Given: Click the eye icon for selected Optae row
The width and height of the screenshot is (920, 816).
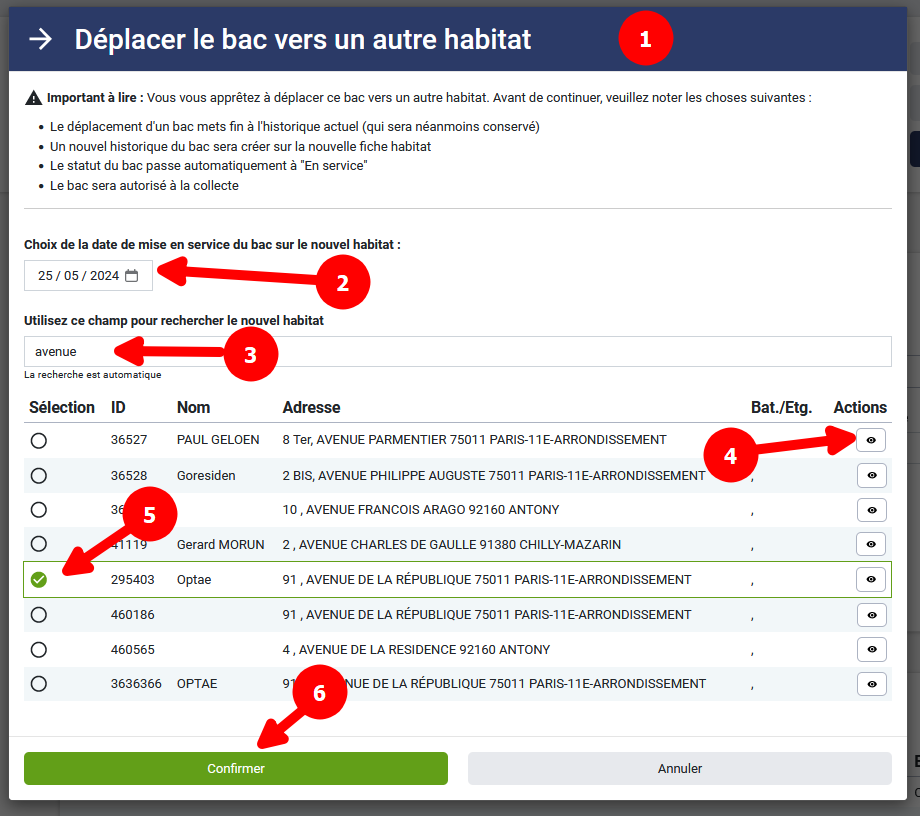Looking at the screenshot, I should click(871, 579).
